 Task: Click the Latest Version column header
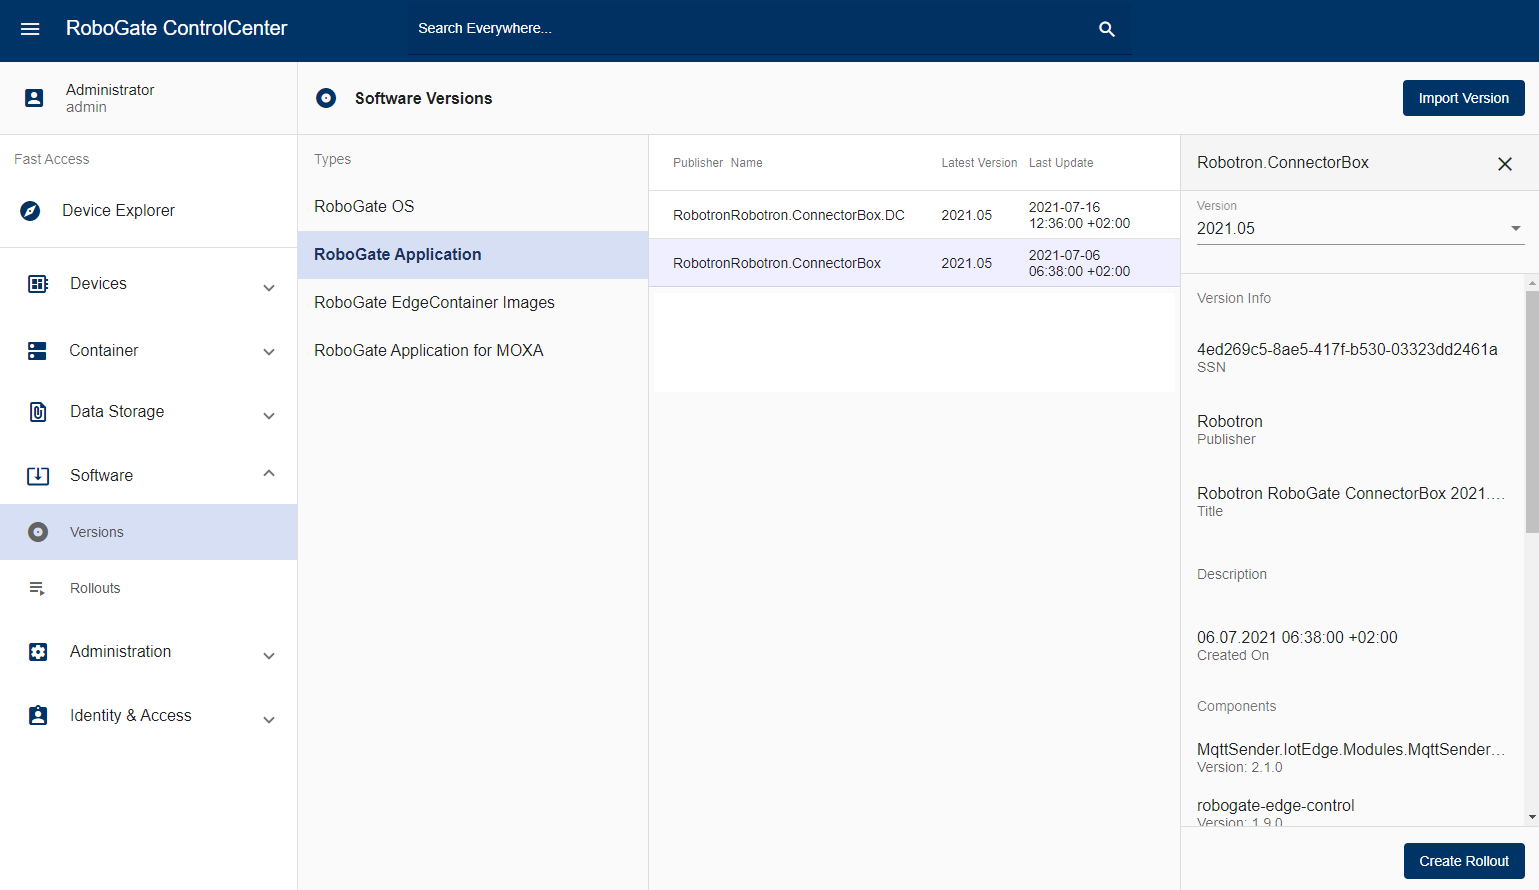tap(979, 163)
